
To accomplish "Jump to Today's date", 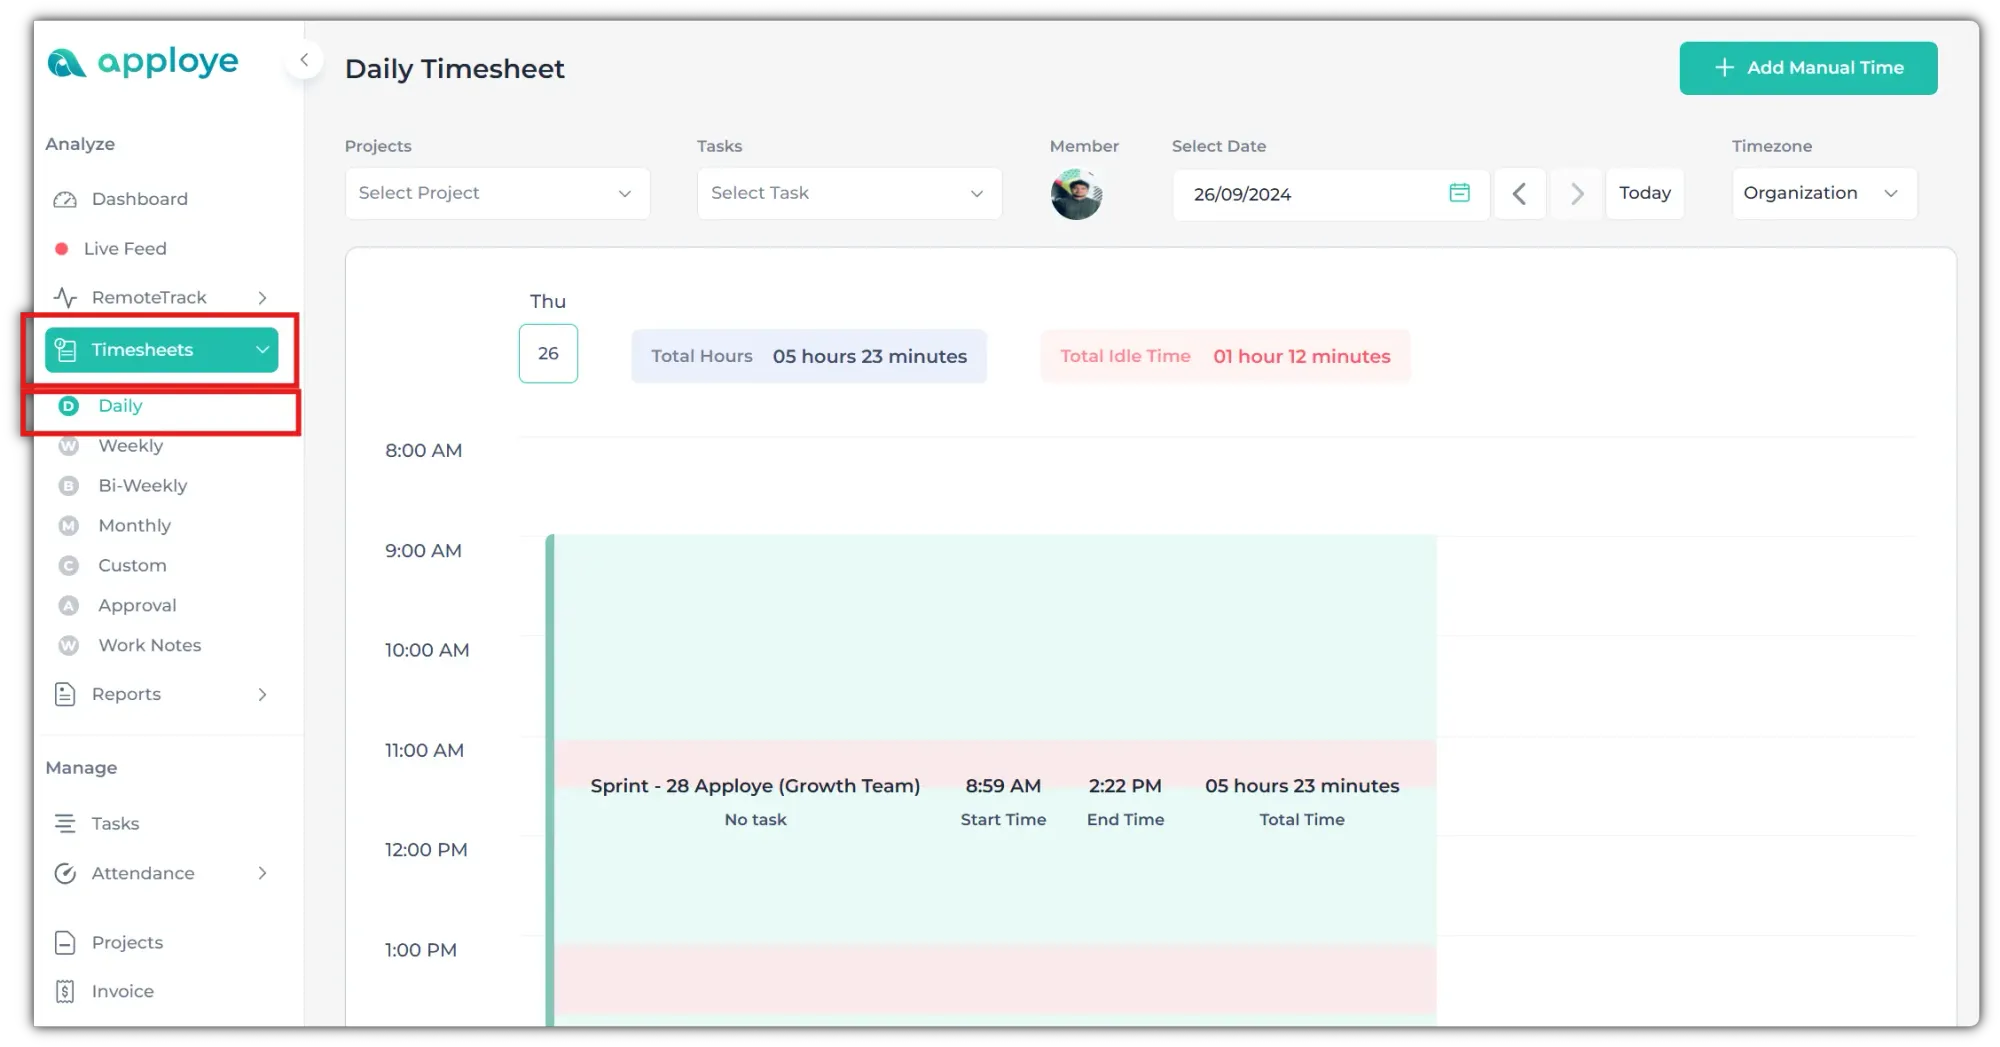I will click(1644, 193).
